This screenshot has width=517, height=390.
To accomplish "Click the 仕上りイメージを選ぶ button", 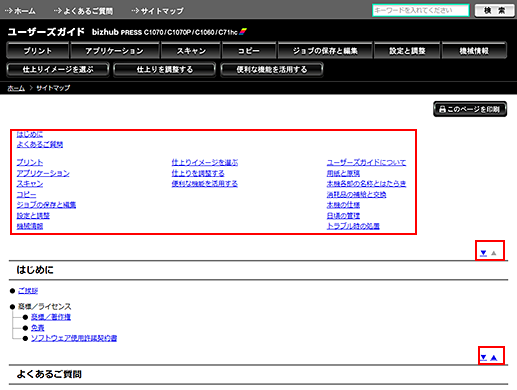I will click(x=58, y=70).
